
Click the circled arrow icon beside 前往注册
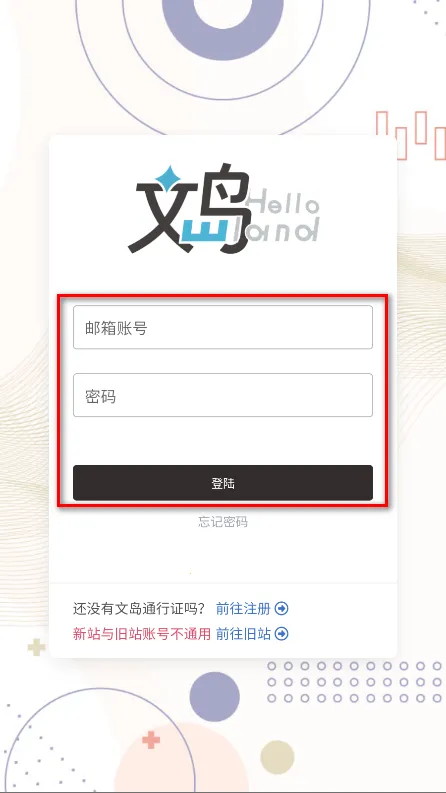[282, 608]
